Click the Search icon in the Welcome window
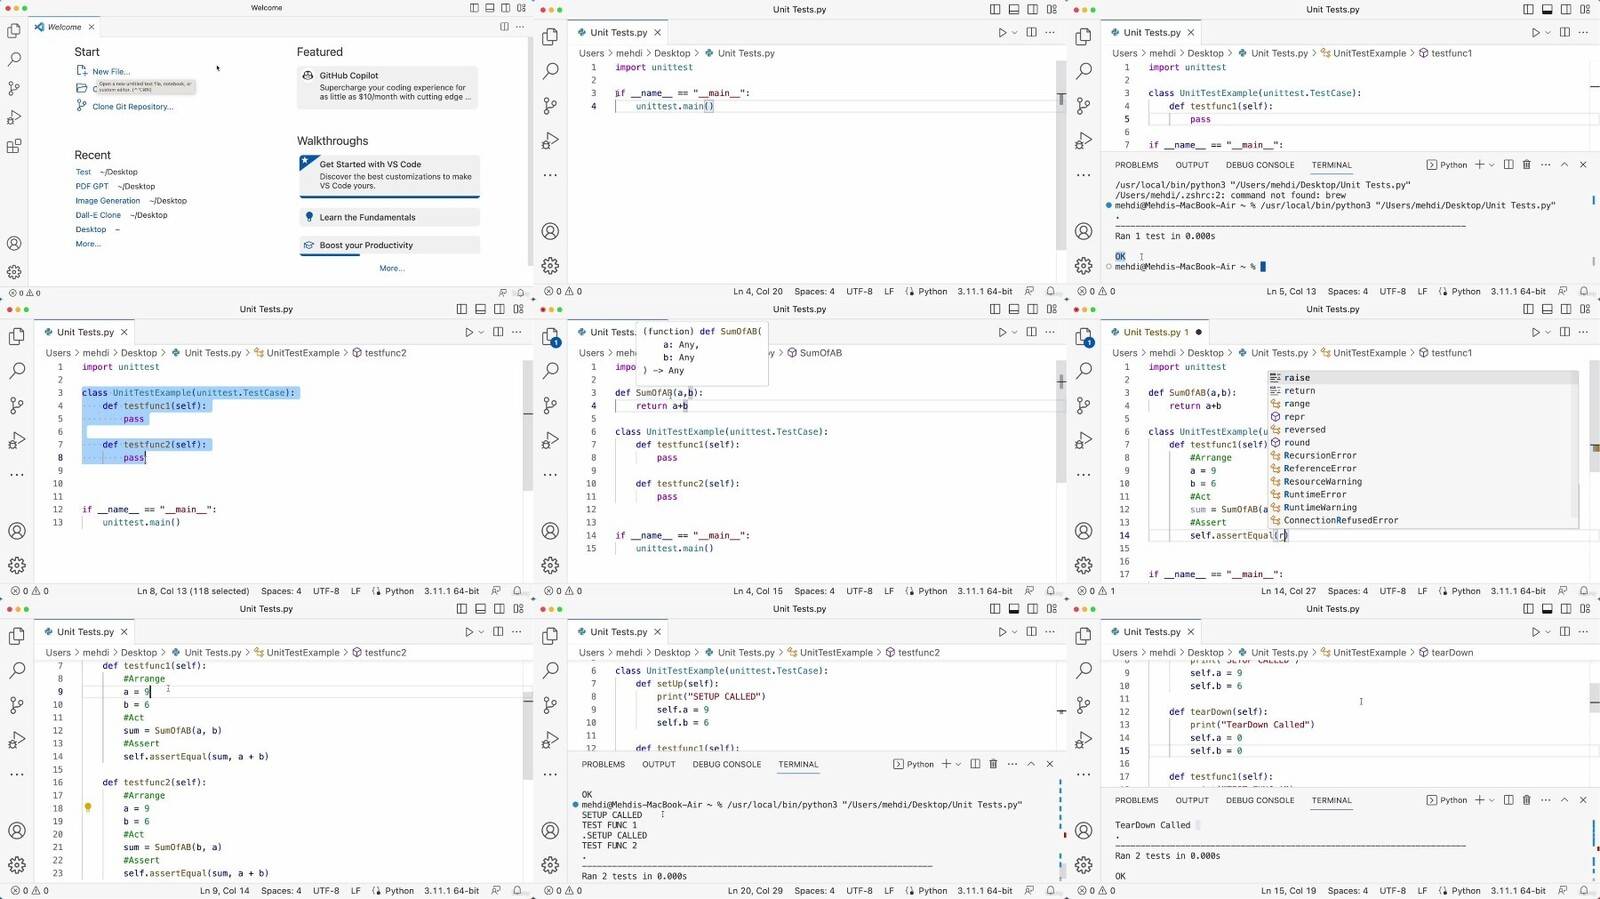This screenshot has height=899, width=1600. click(x=14, y=60)
